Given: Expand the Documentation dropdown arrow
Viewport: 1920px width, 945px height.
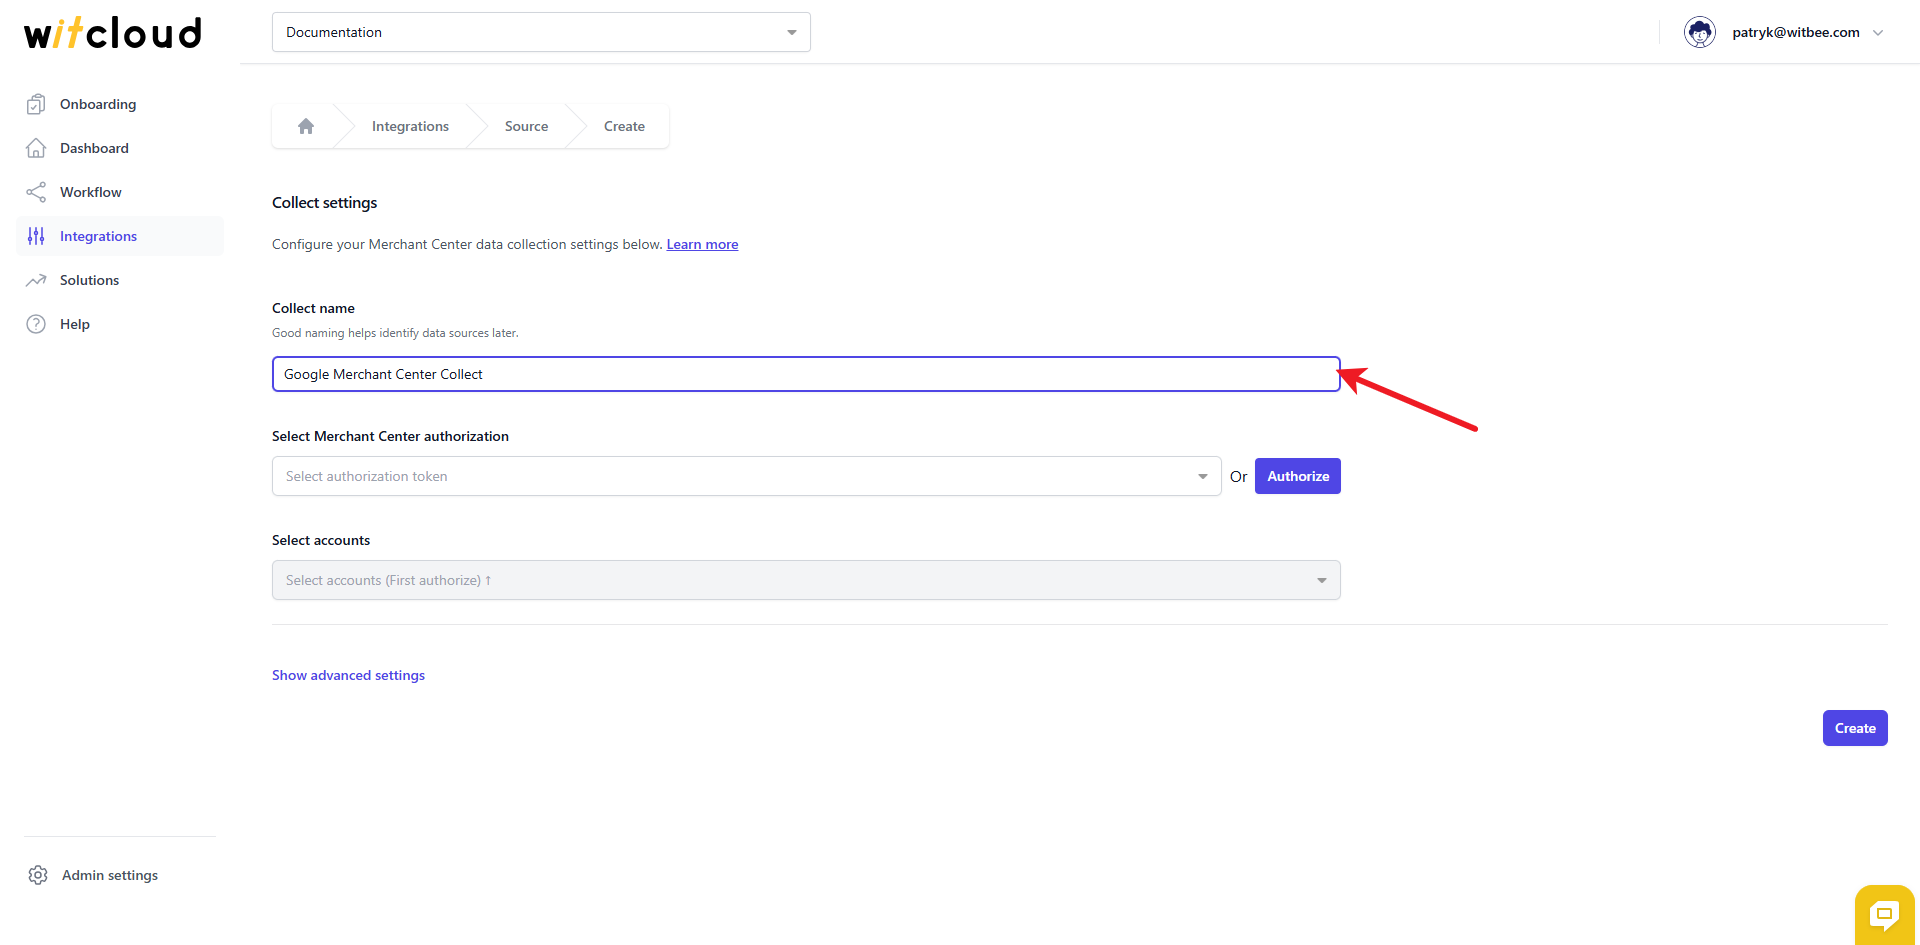Looking at the screenshot, I should click(x=792, y=32).
